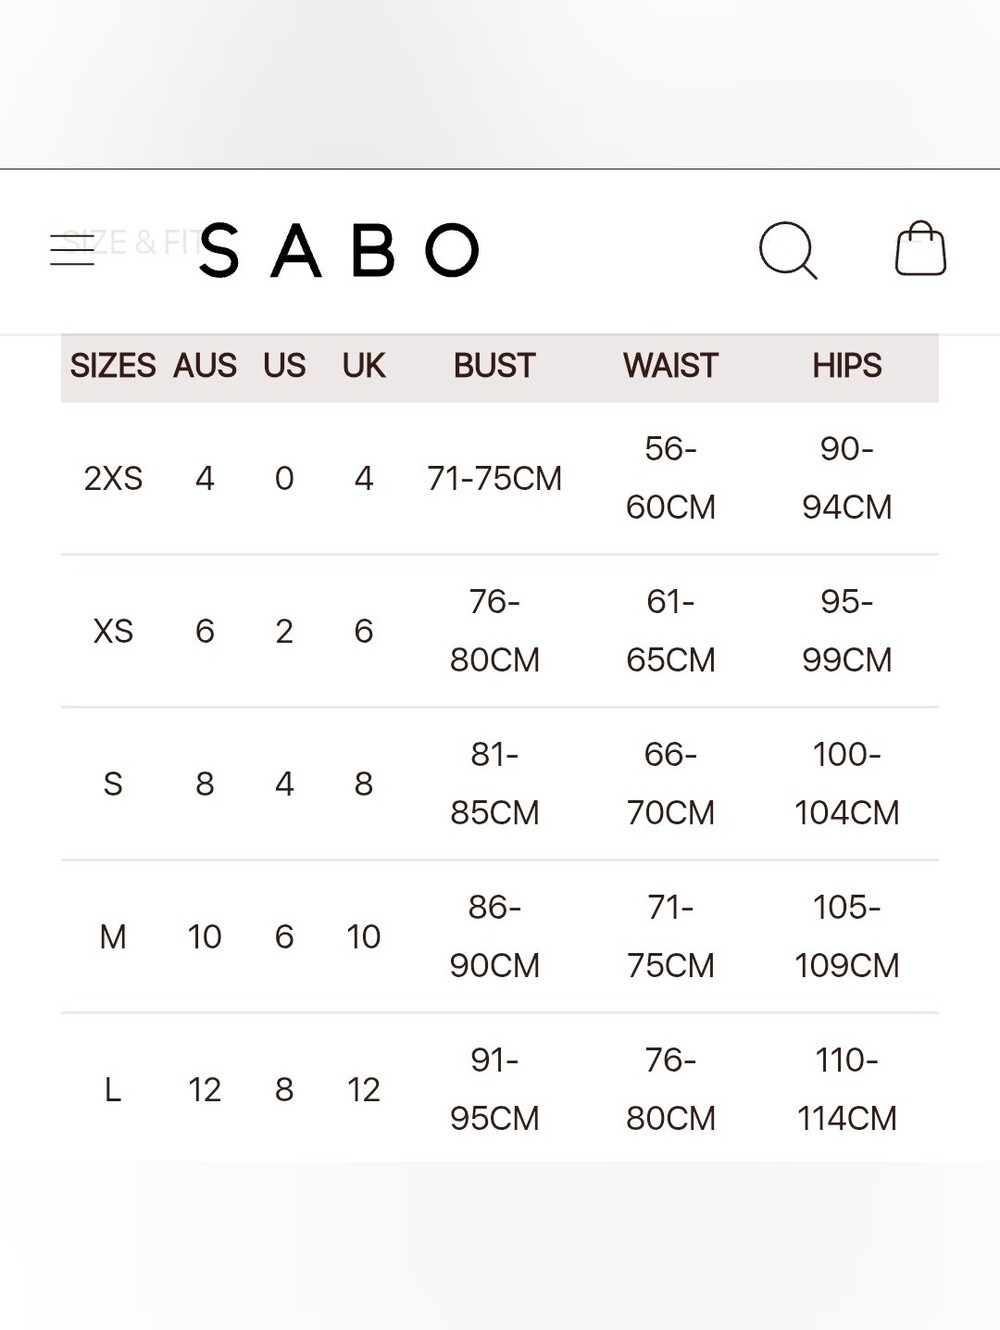
Task: Click the BUST column header
Action: 494,366
